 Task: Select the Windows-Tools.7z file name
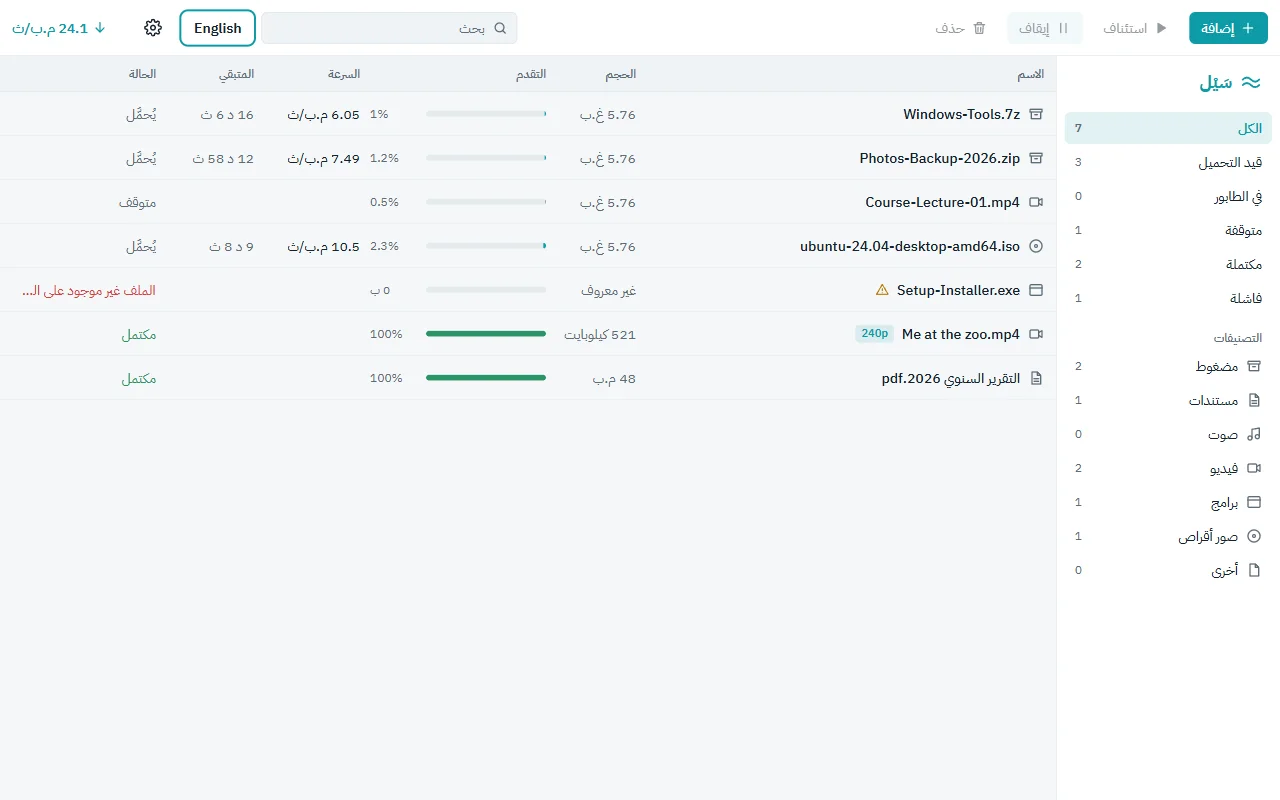961,114
